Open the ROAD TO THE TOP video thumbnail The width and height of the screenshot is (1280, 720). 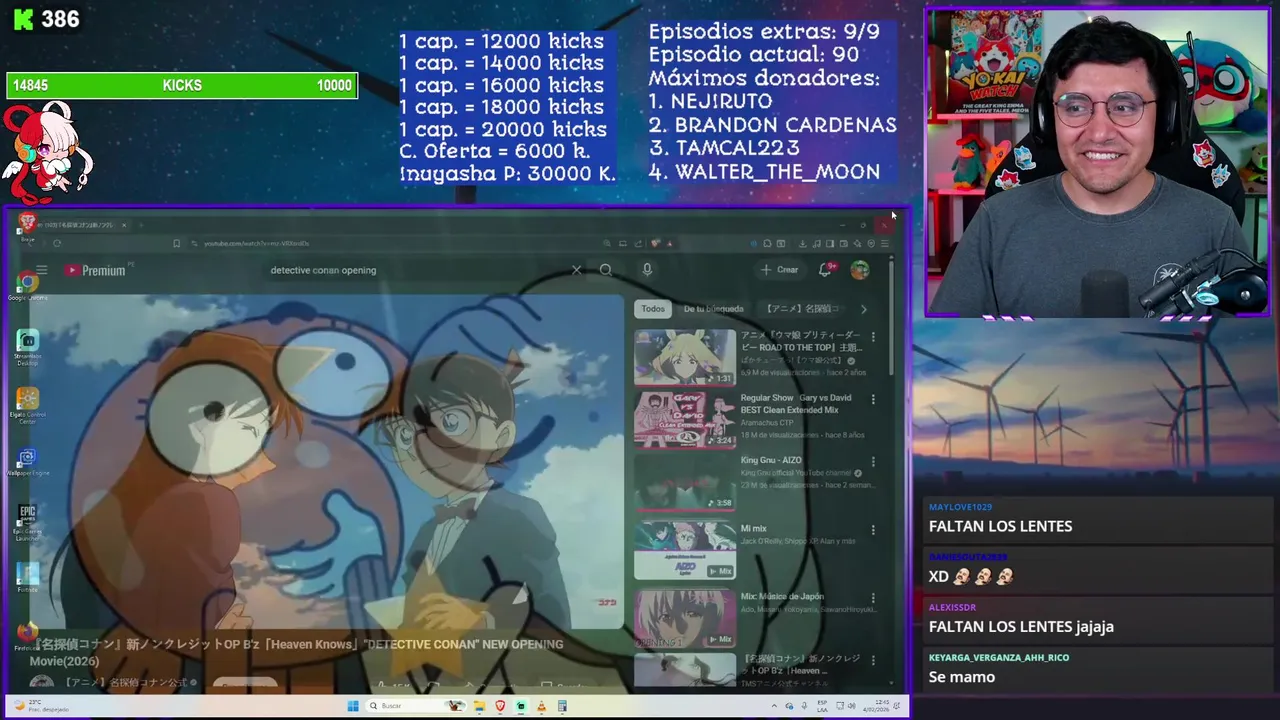tap(685, 357)
